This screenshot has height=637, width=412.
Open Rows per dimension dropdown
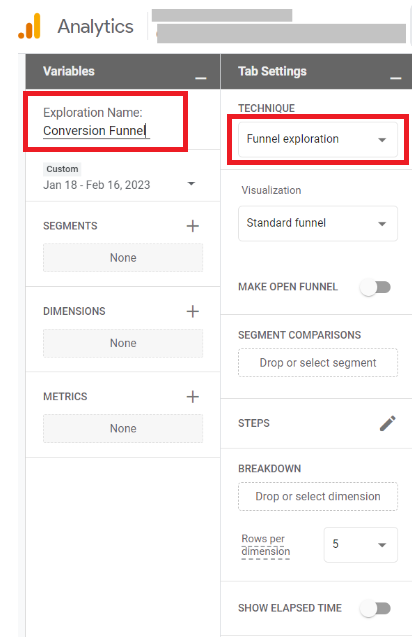(x=361, y=544)
